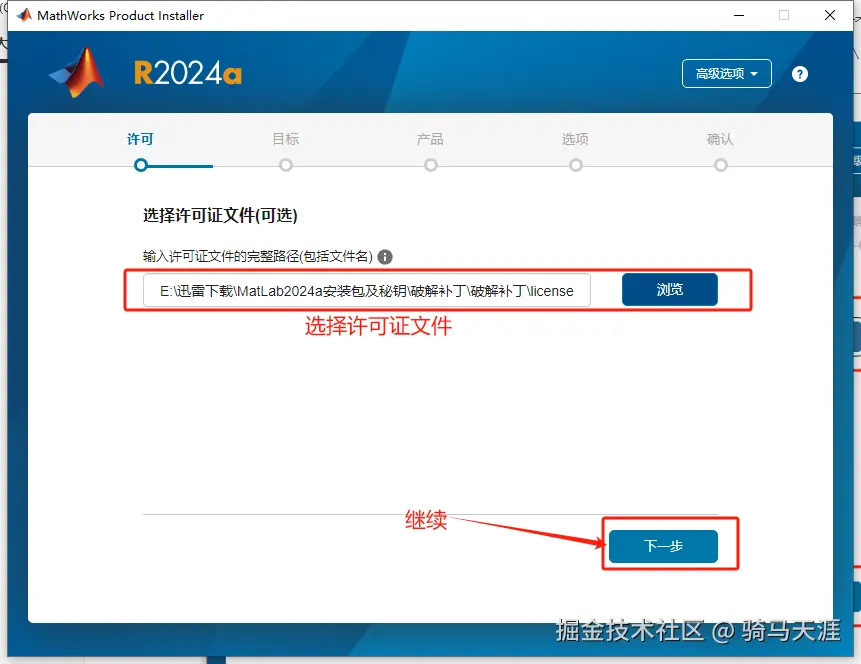This screenshot has width=861, height=664.
Task: Click the 产品 progress step circle
Action: (430, 165)
